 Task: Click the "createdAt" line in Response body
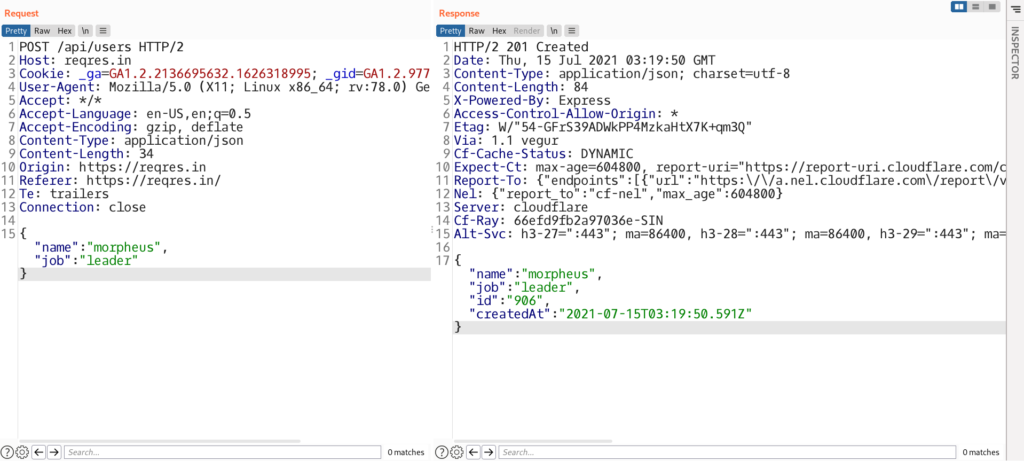click(x=611, y=314)
